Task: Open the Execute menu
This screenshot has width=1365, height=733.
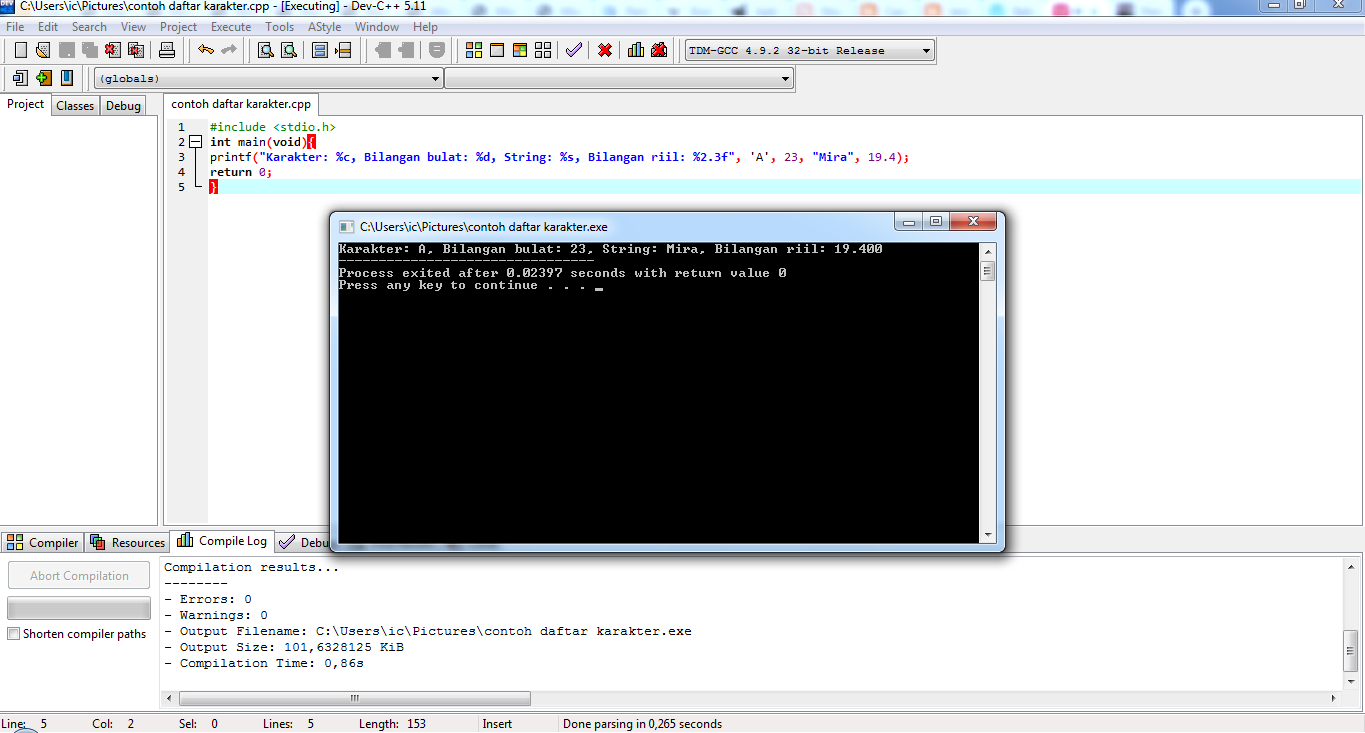Action: (x=231, y=27)
